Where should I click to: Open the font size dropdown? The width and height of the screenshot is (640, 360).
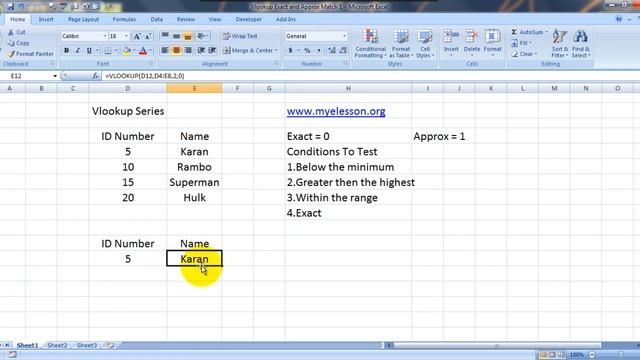click(126, 36)
